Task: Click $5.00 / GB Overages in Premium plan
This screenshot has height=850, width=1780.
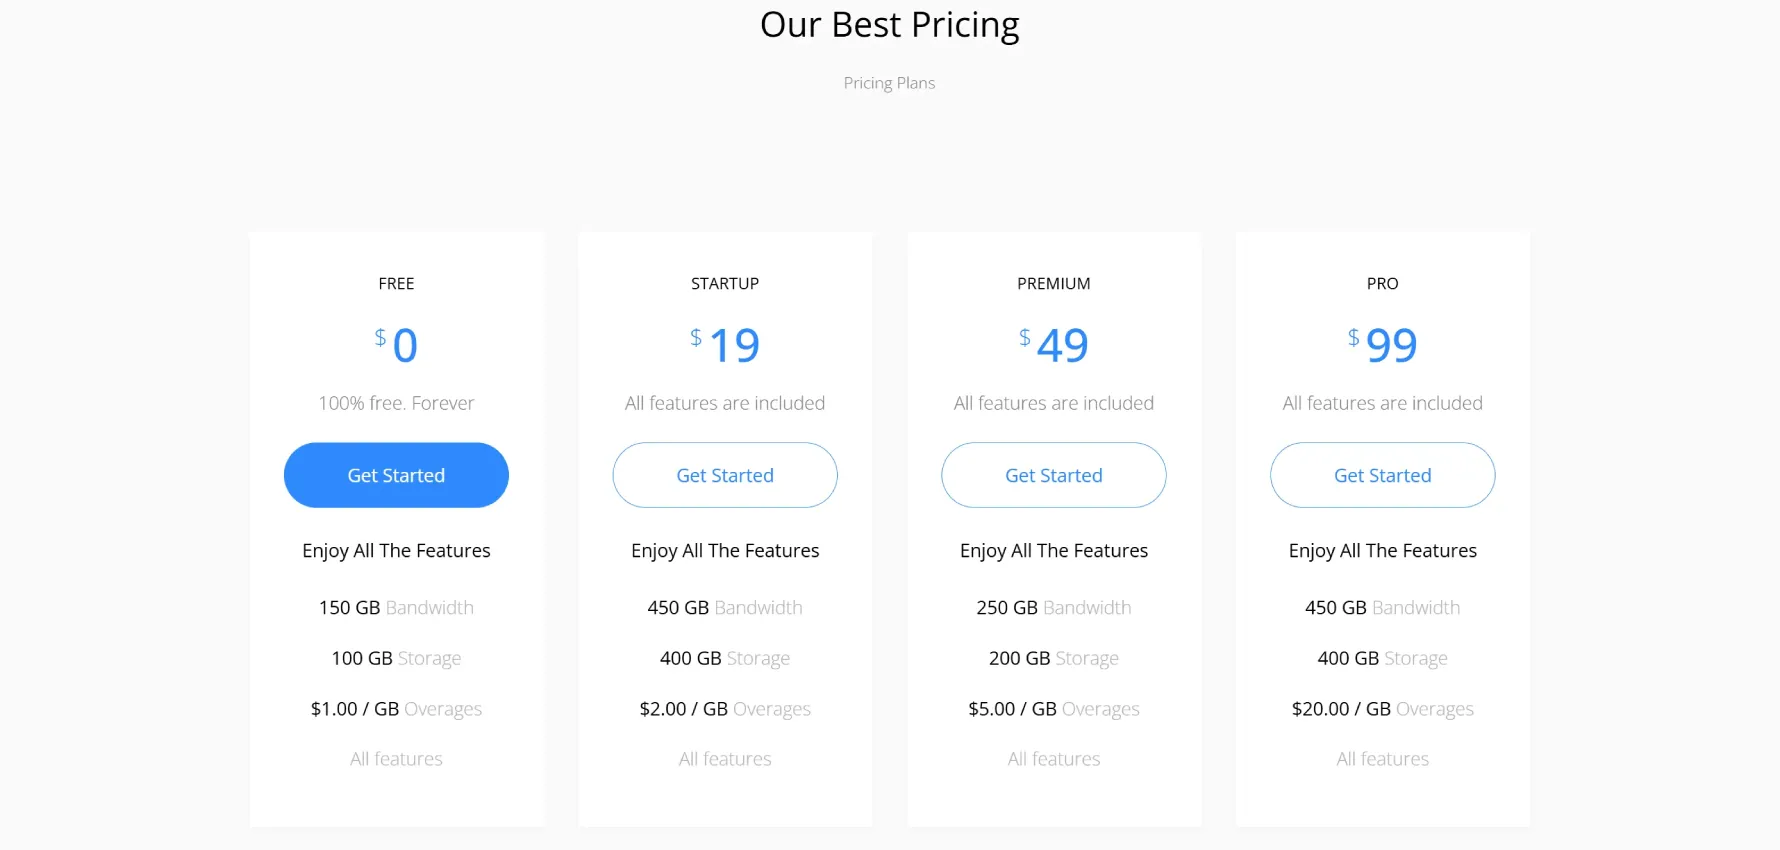Action: tap(1054, 709)
